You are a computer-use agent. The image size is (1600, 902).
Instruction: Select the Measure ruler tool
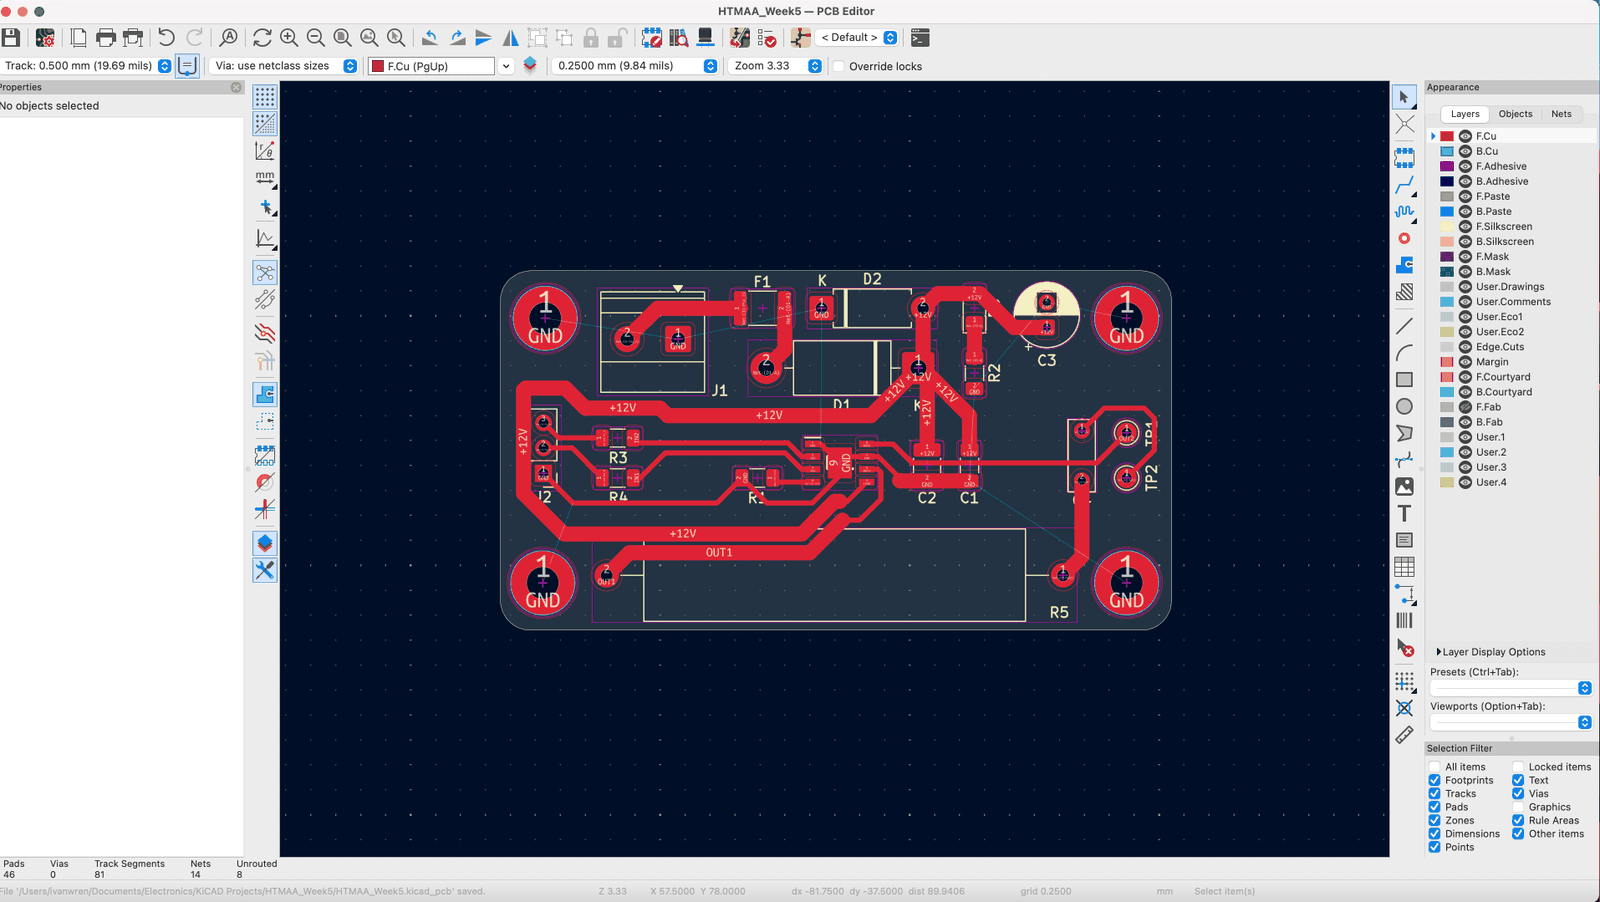click(x=1405, y=735)
